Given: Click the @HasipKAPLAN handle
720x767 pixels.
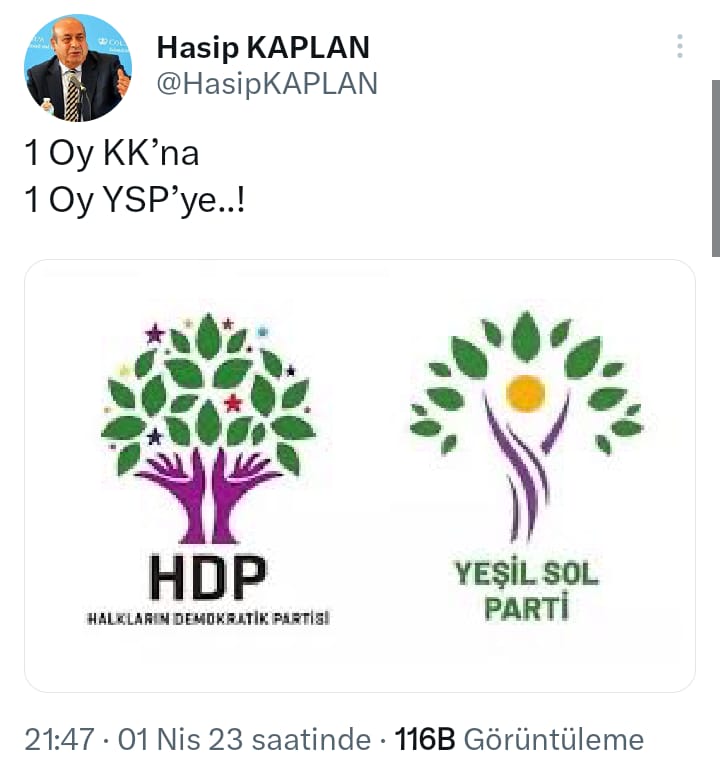Looking at the screenshot, I should [x=267, y=84].
